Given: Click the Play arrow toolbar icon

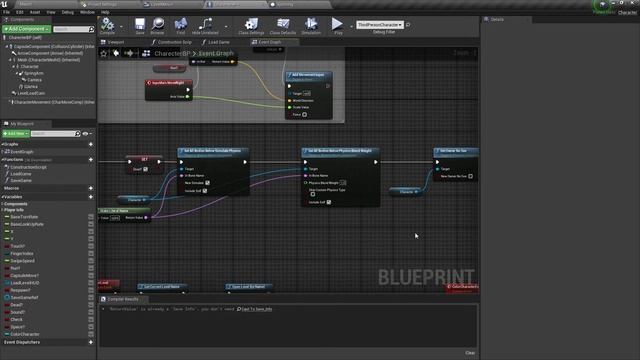Looking at the screenshot, I should click(x=337, y=24).
